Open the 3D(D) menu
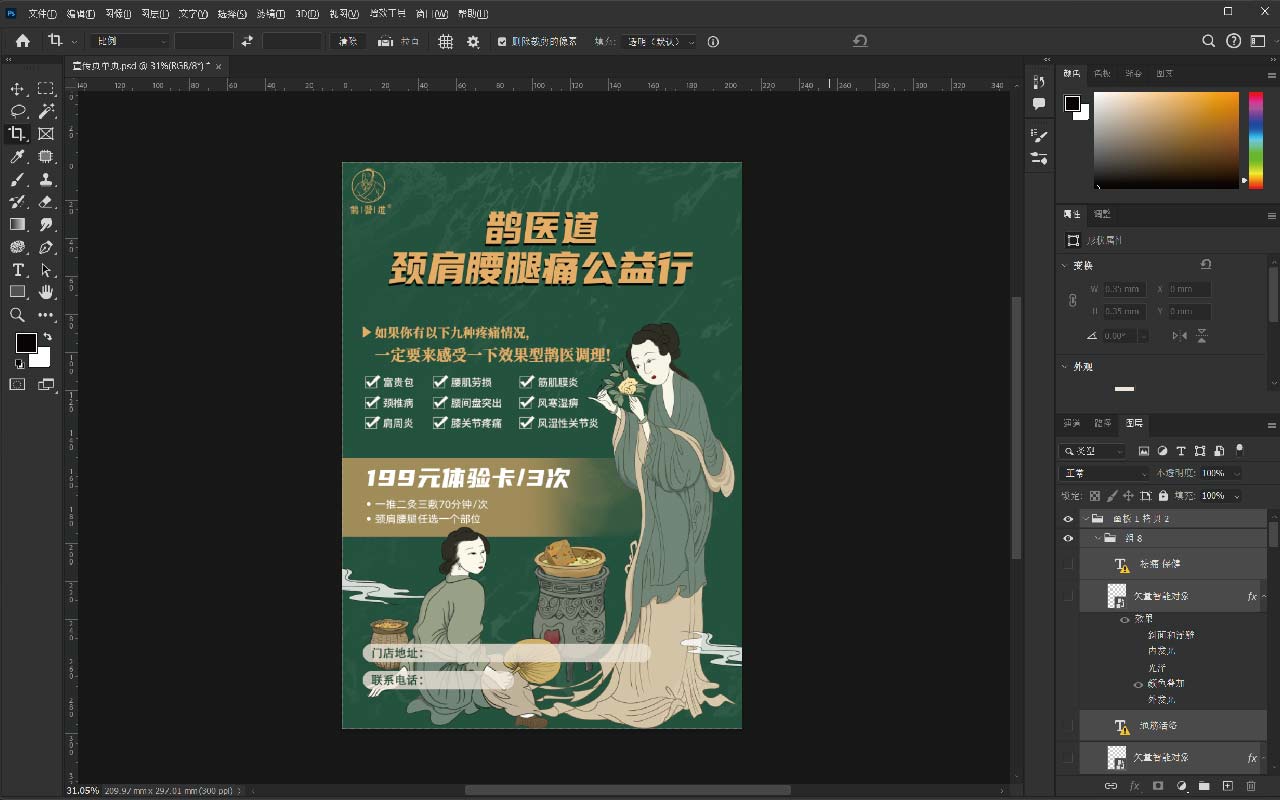 (x=307, y=14)
